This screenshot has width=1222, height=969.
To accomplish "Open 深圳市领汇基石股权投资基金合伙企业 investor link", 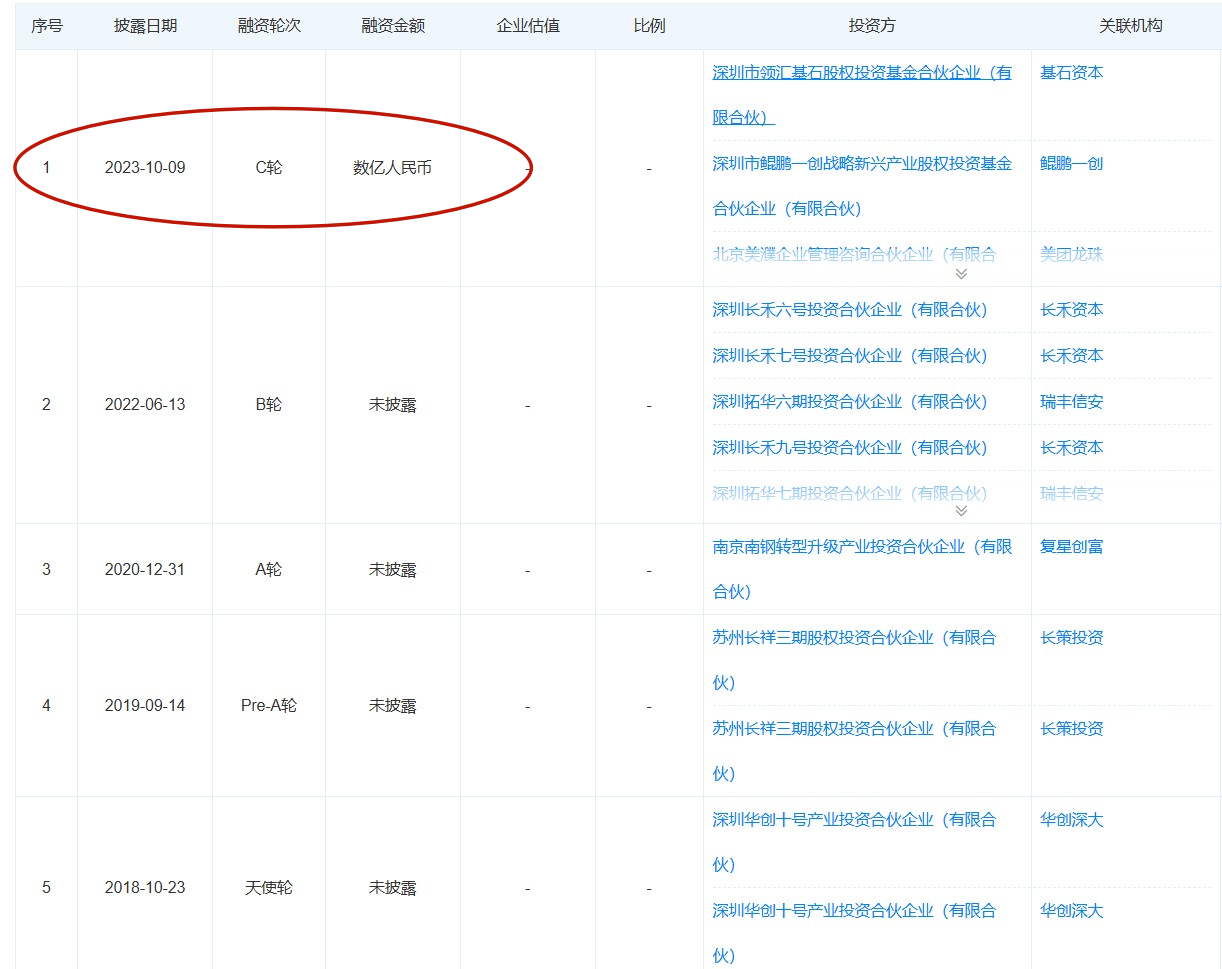I will (x=862, y=95).
